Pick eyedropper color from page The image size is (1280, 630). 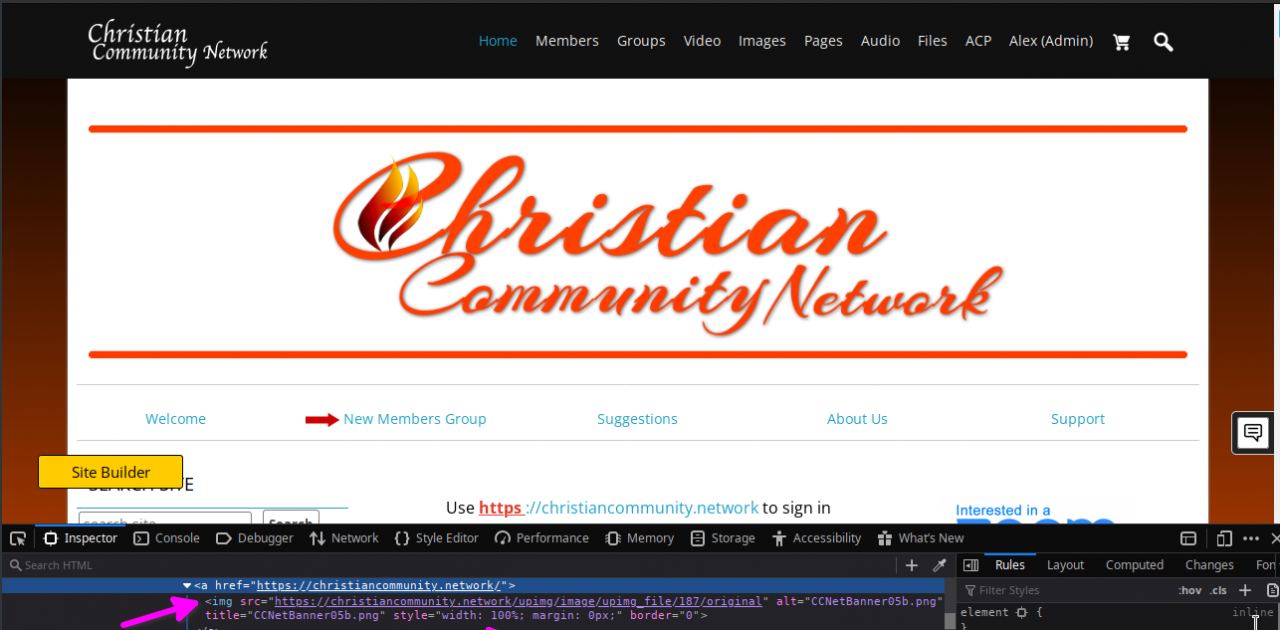[939, 565]
